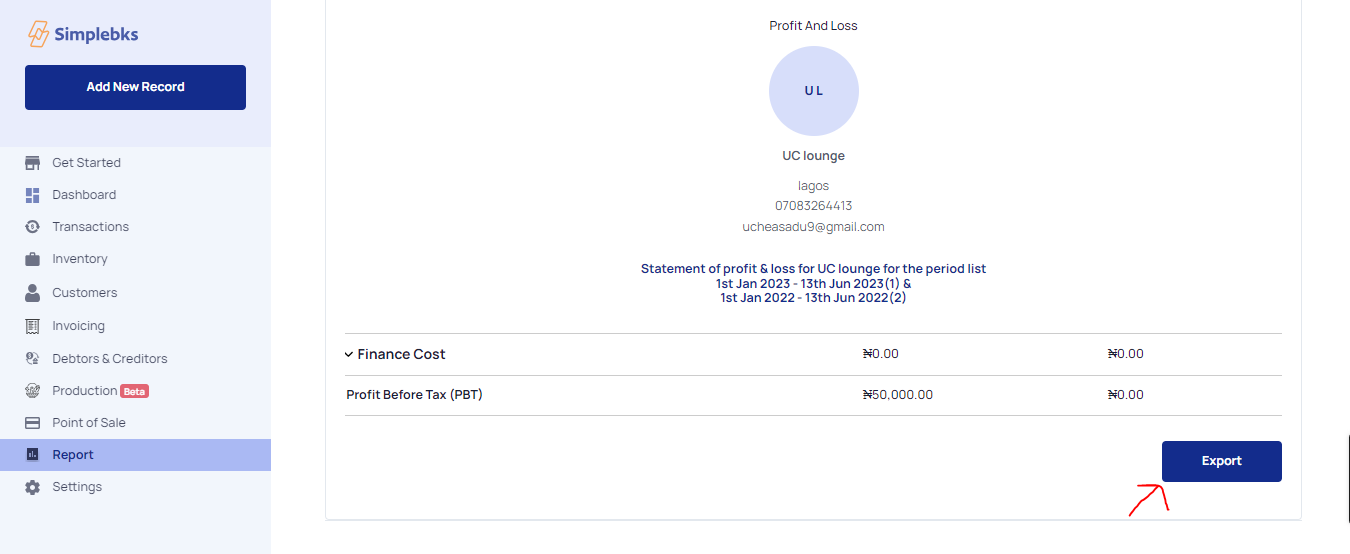Click the Add New Record button

click(135, 87)
